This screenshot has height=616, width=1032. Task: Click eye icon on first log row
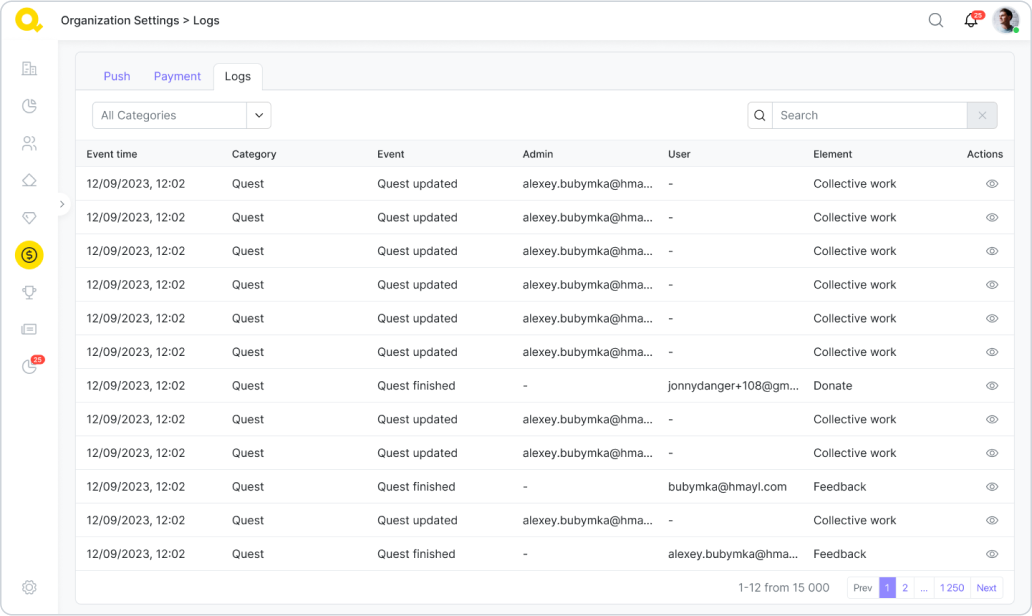(992, 184)
